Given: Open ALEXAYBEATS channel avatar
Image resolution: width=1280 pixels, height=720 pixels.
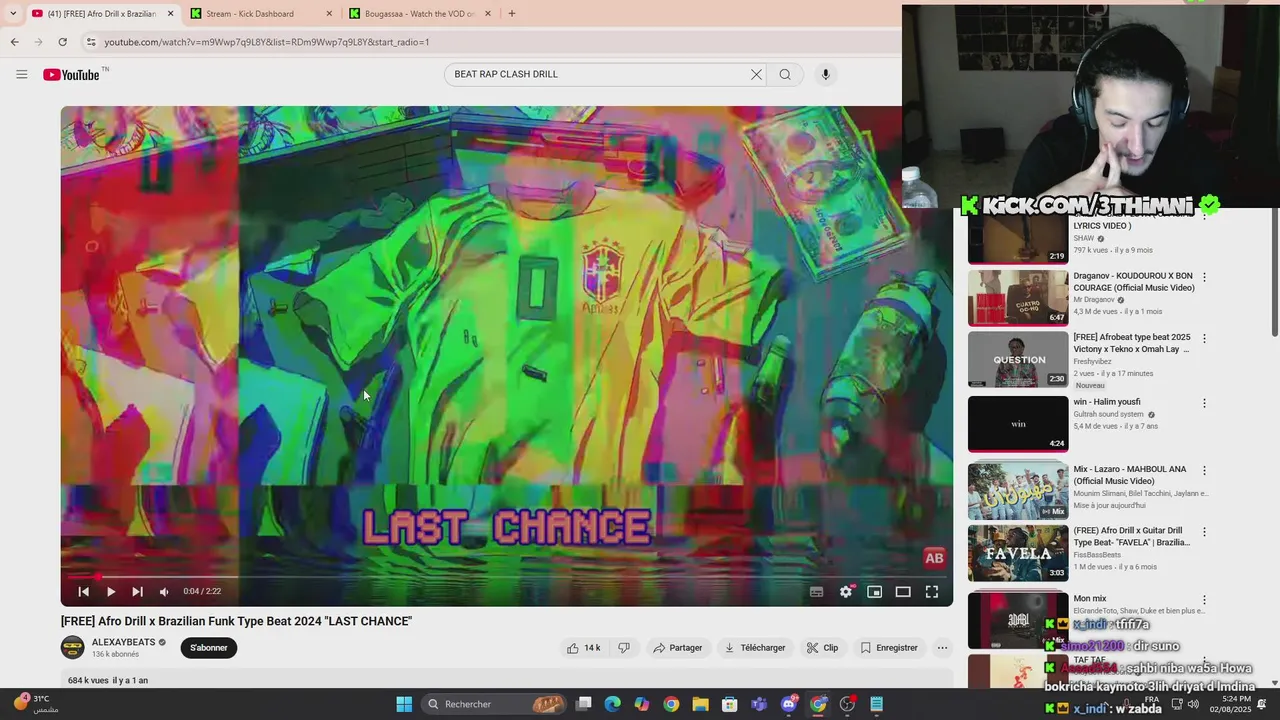Looking at the screenshot, I should tap(73, 647).
